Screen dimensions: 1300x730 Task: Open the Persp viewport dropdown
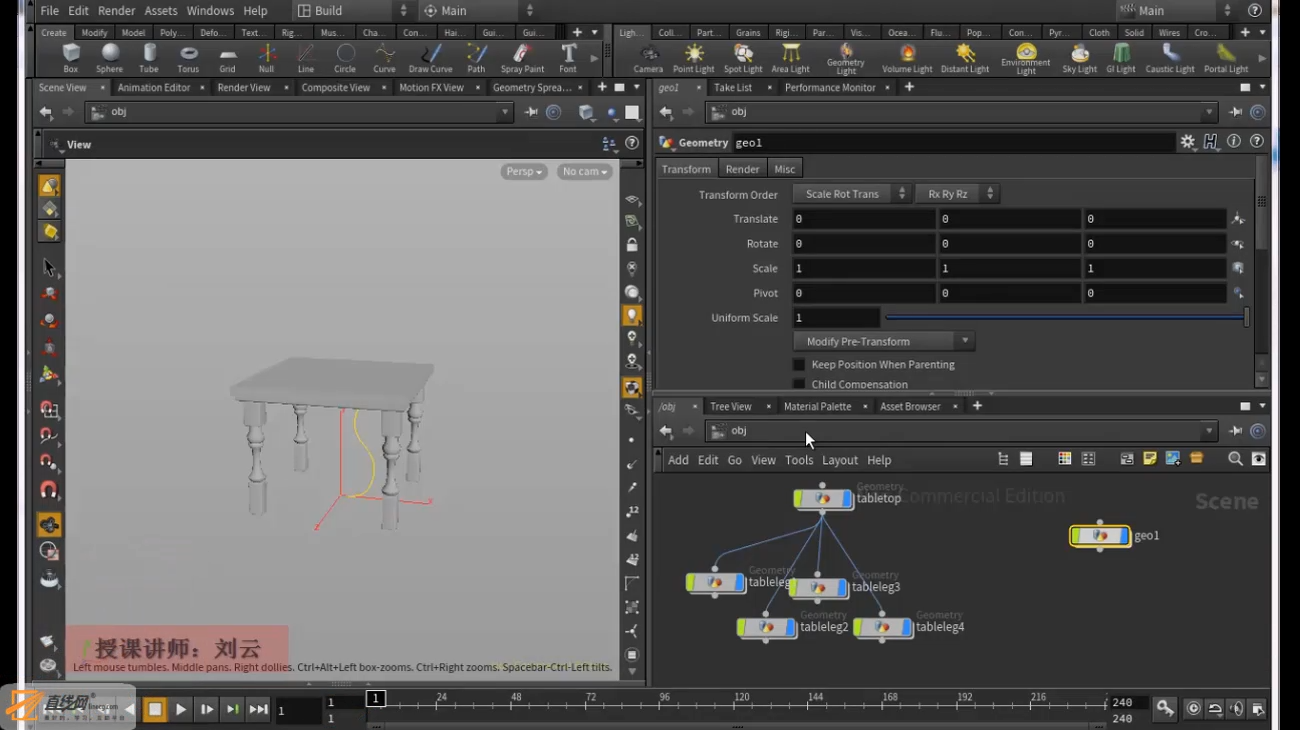point(524,172)
